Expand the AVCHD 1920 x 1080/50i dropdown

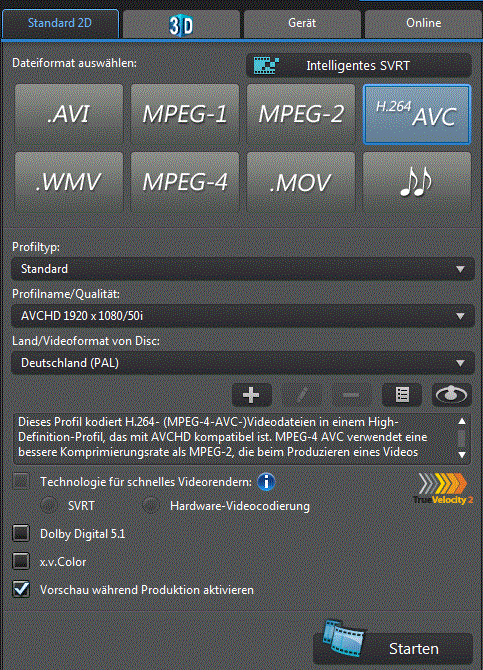click(243, 316)
